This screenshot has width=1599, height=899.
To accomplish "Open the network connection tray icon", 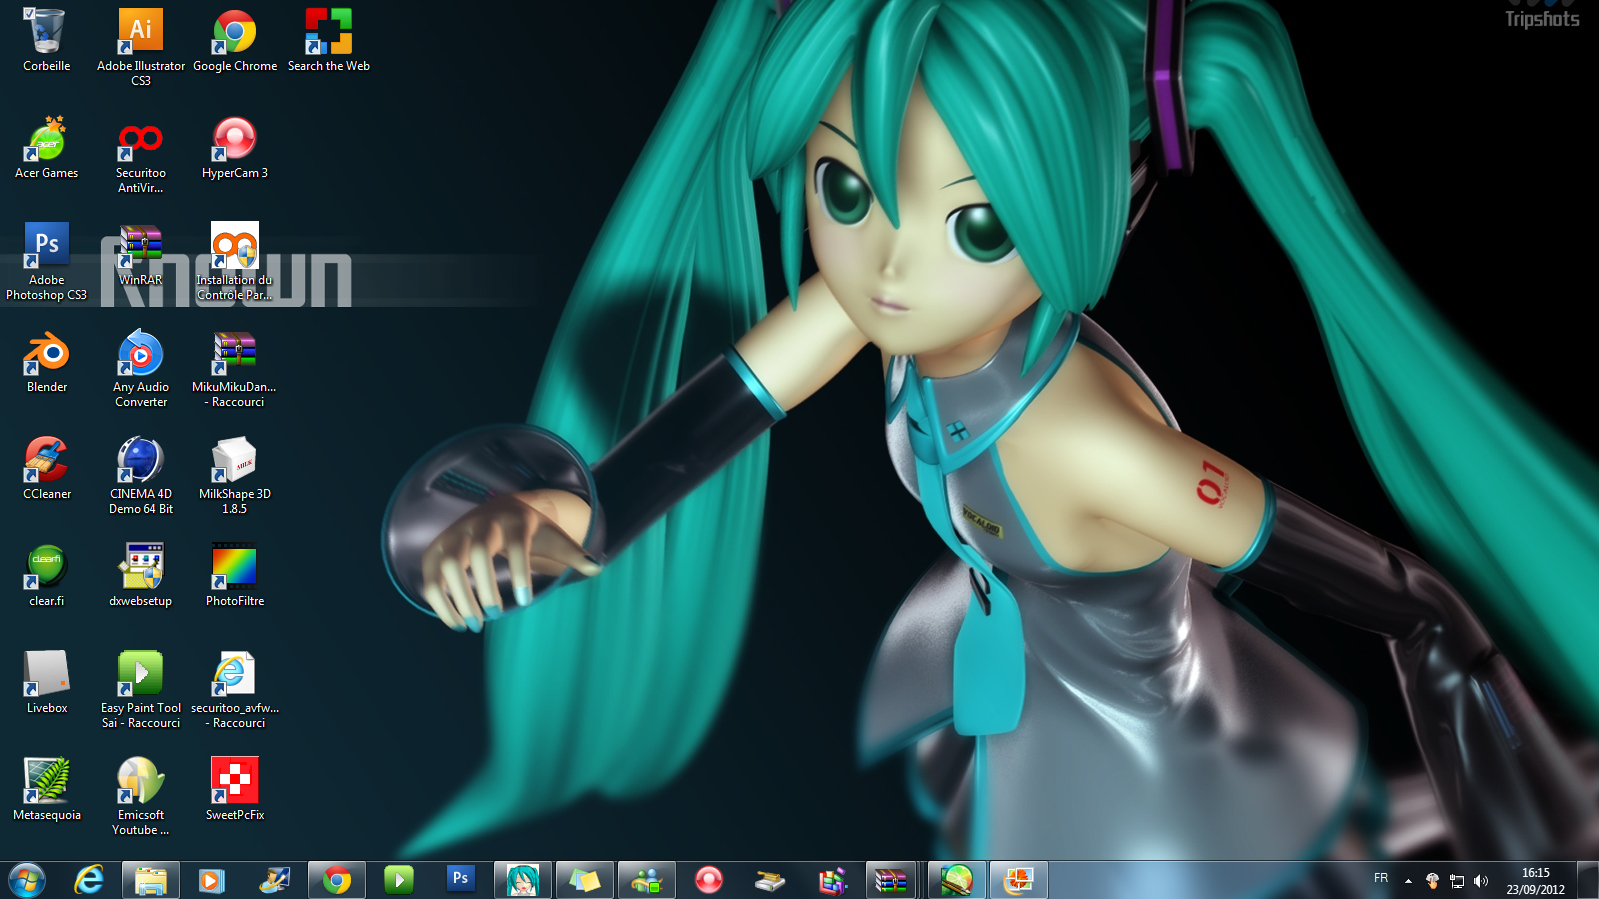I will pyautogui.click(x=1457, y=881).
